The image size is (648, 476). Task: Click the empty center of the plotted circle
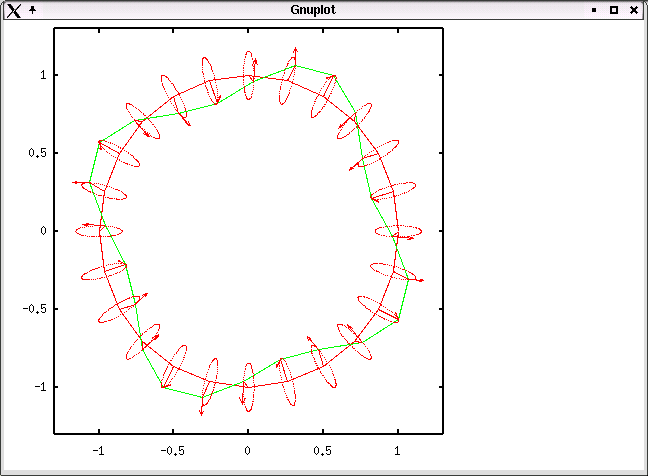(x=248, y=231)
